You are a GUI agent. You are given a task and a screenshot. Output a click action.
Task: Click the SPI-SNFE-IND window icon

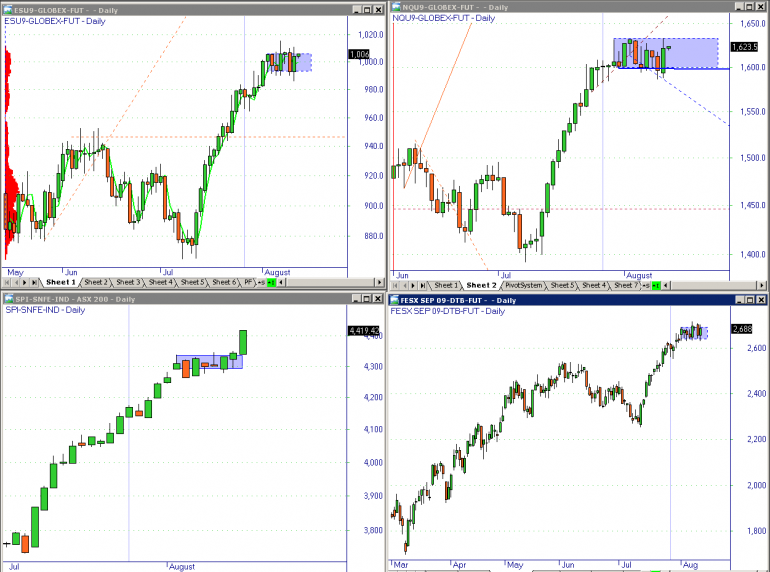[9, 299]
